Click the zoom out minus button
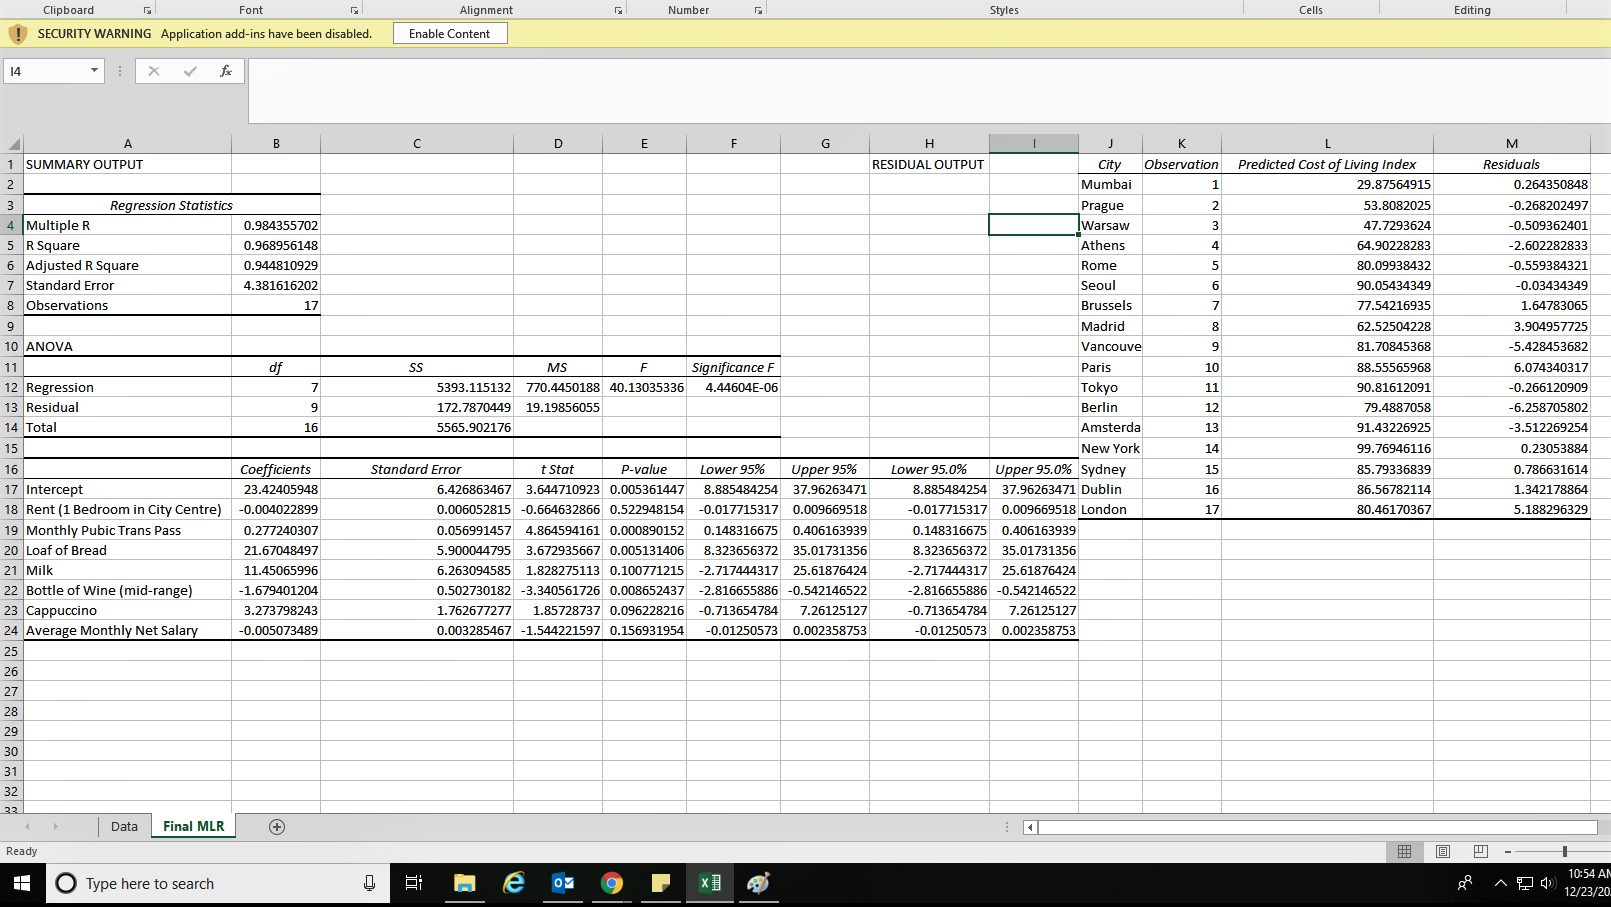The image size is (1611, 907). pyautogui.click(x=1508, y=852)
